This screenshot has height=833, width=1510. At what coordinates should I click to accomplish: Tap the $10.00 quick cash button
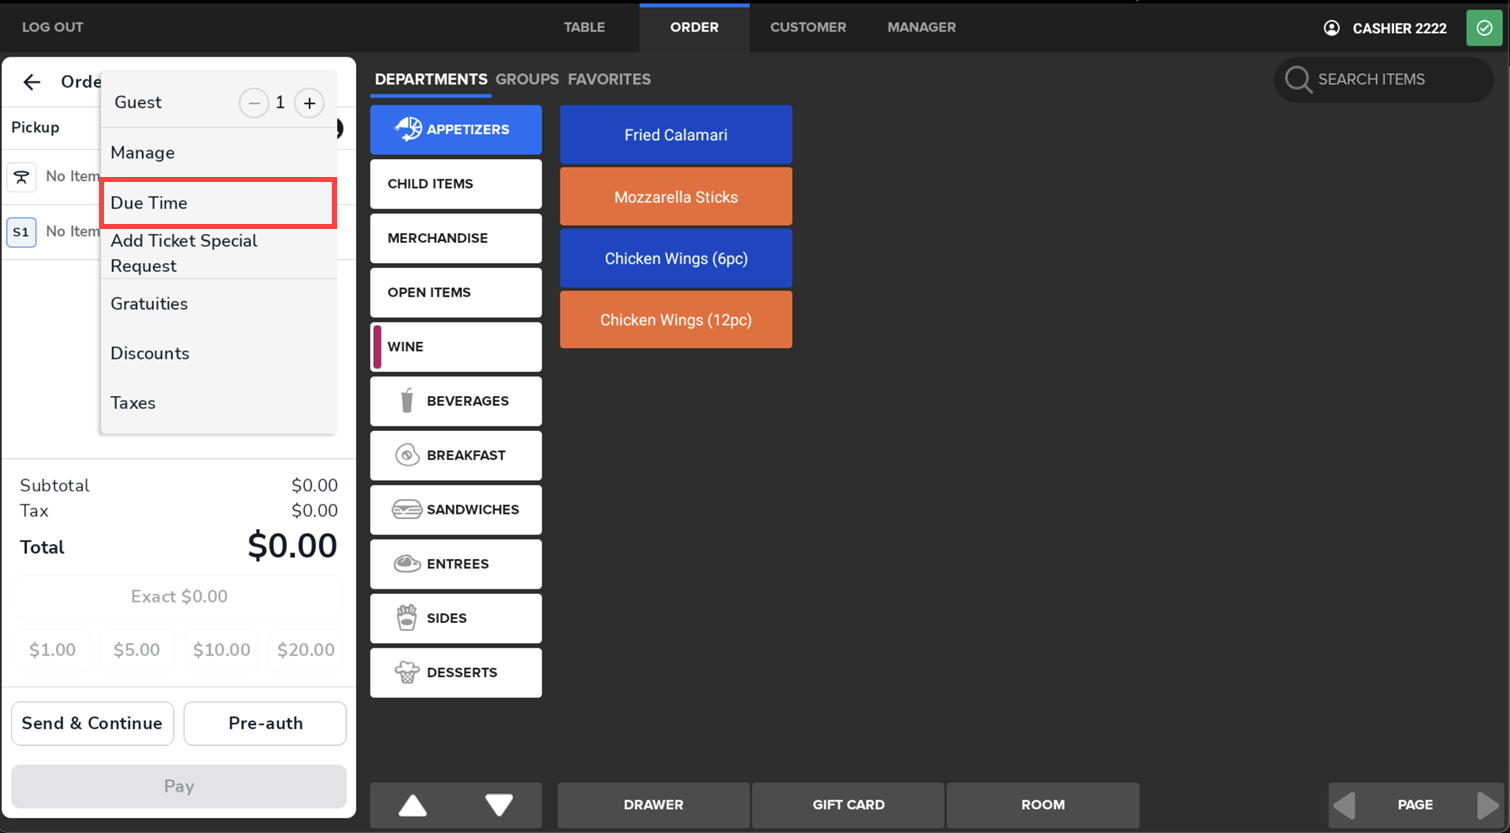[221, 650]
